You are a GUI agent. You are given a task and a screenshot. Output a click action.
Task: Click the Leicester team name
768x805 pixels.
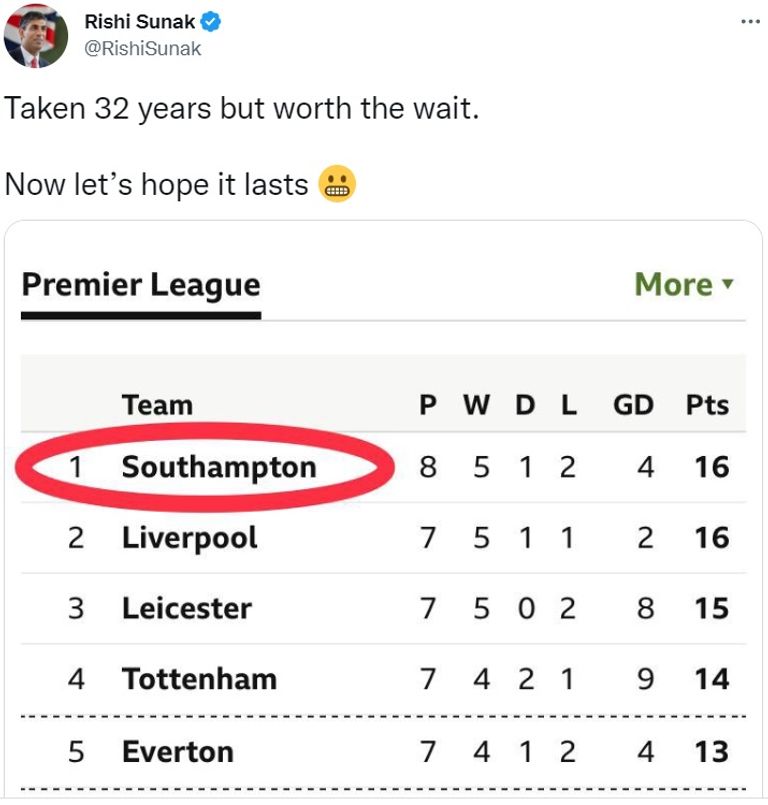click(186, 608)
